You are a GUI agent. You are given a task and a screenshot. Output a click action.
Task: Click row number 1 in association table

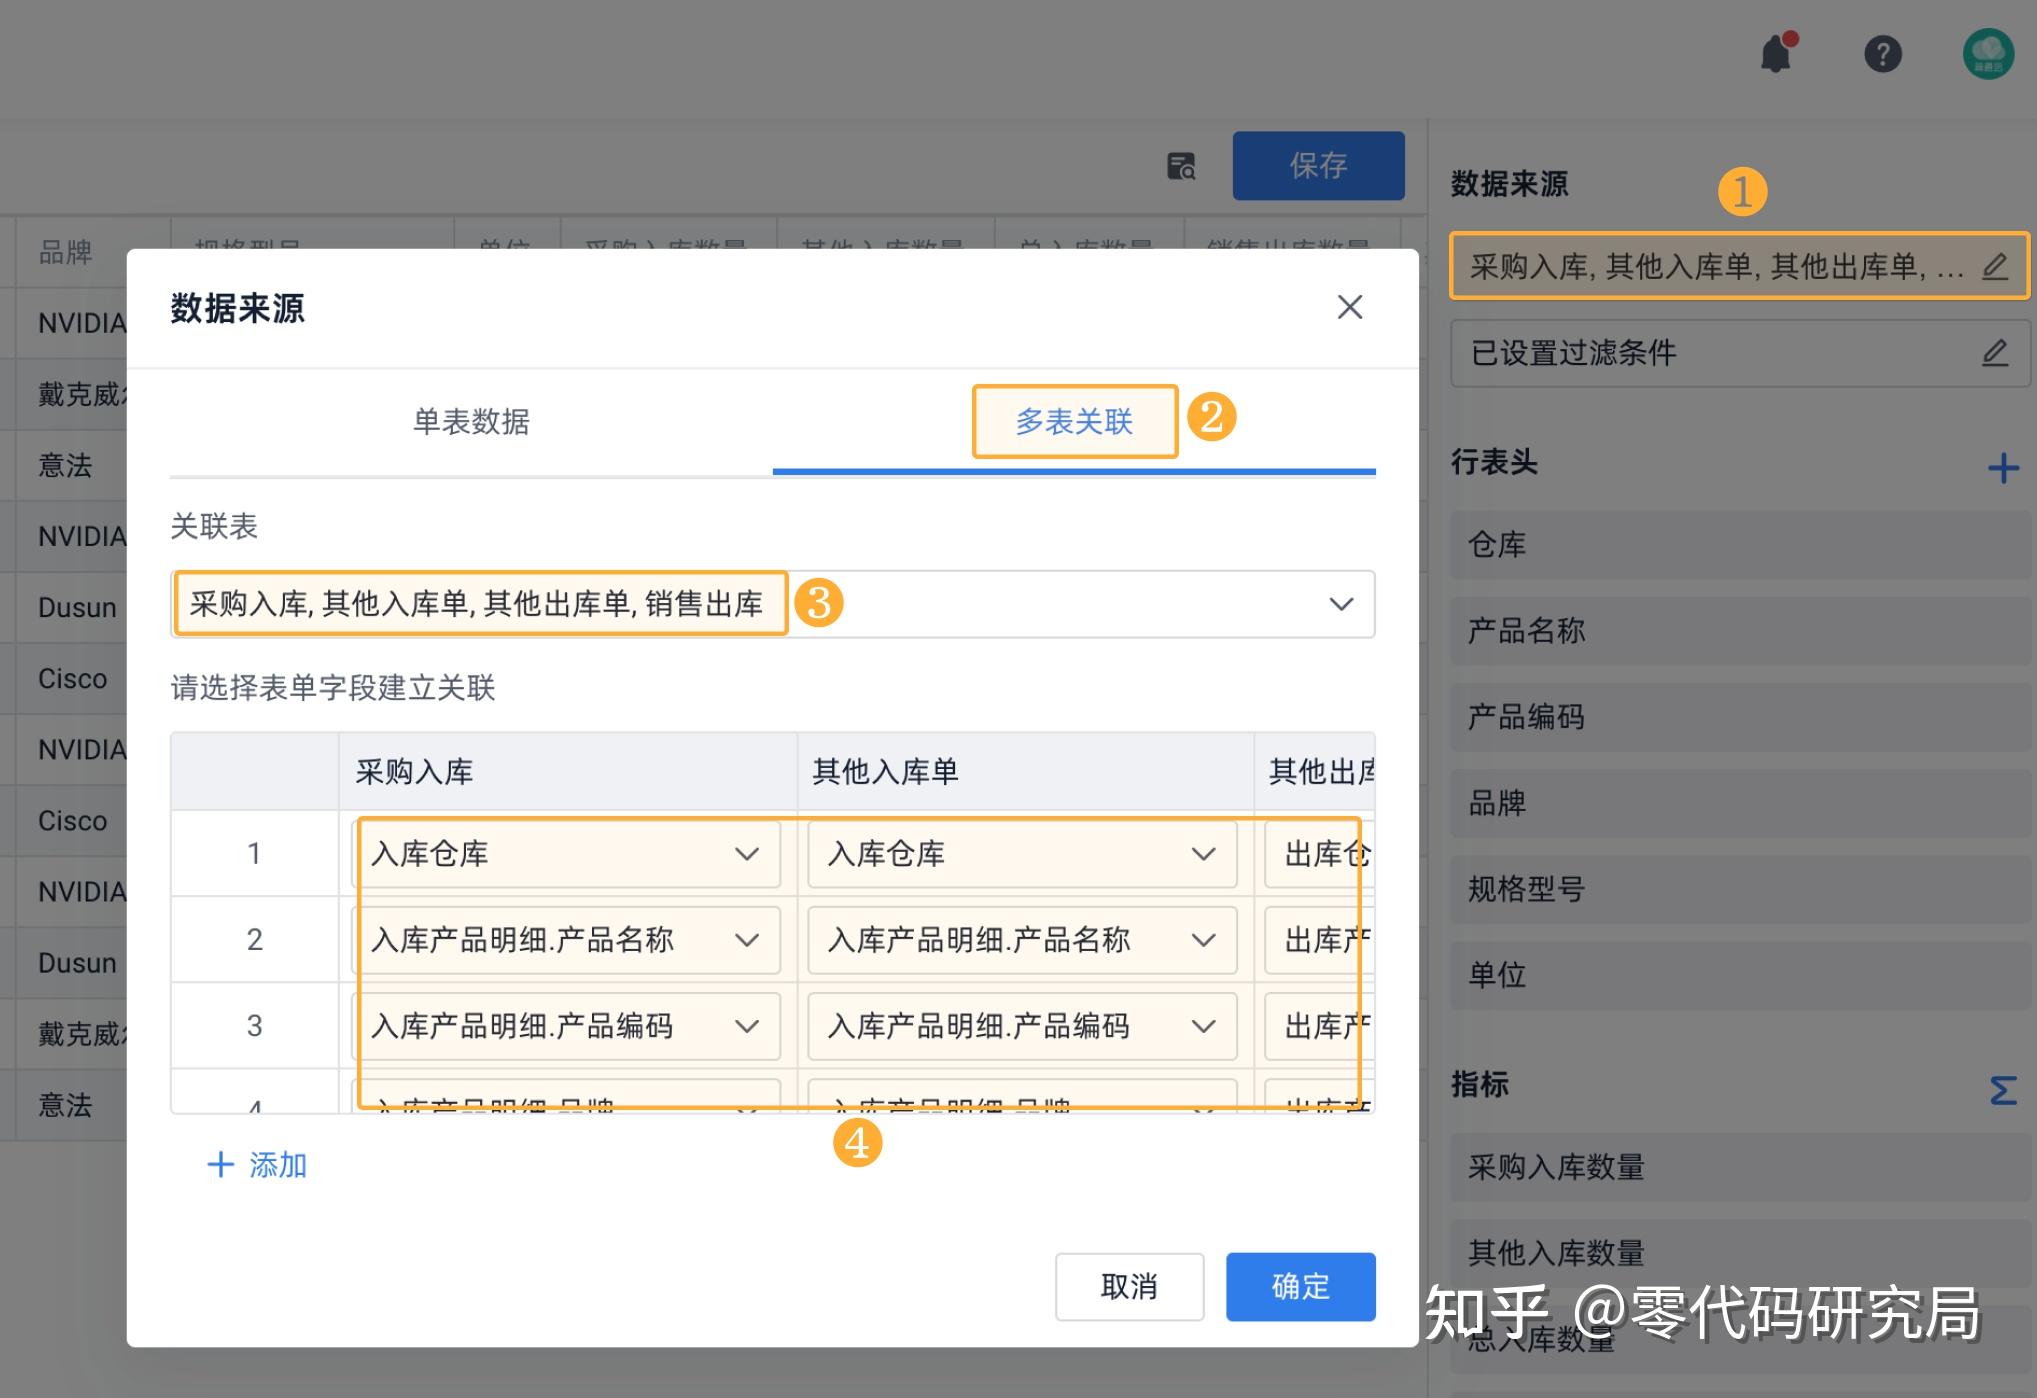click(254, 853)
